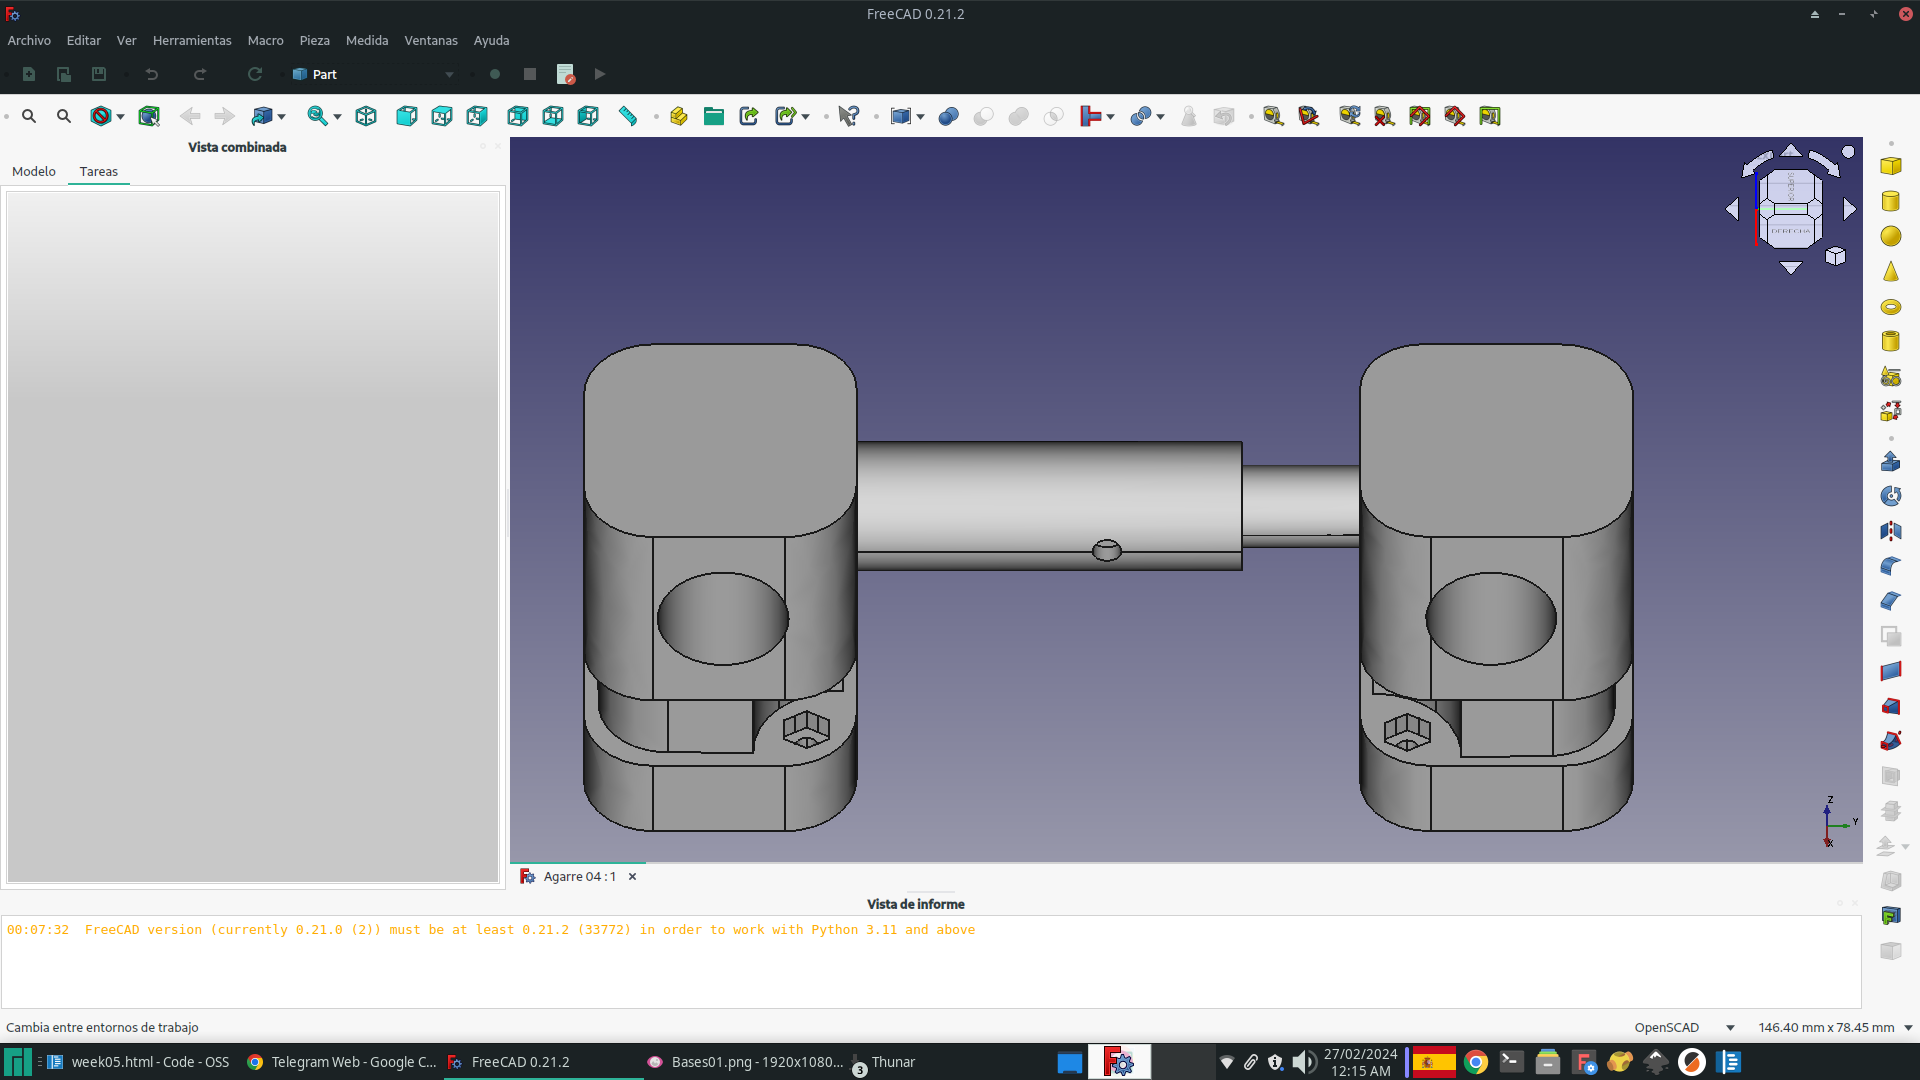Toggle all measurements visibility
The width and height of the screenshot is (1920, 1080).
pyautogui.click(x=1419, y=116)
